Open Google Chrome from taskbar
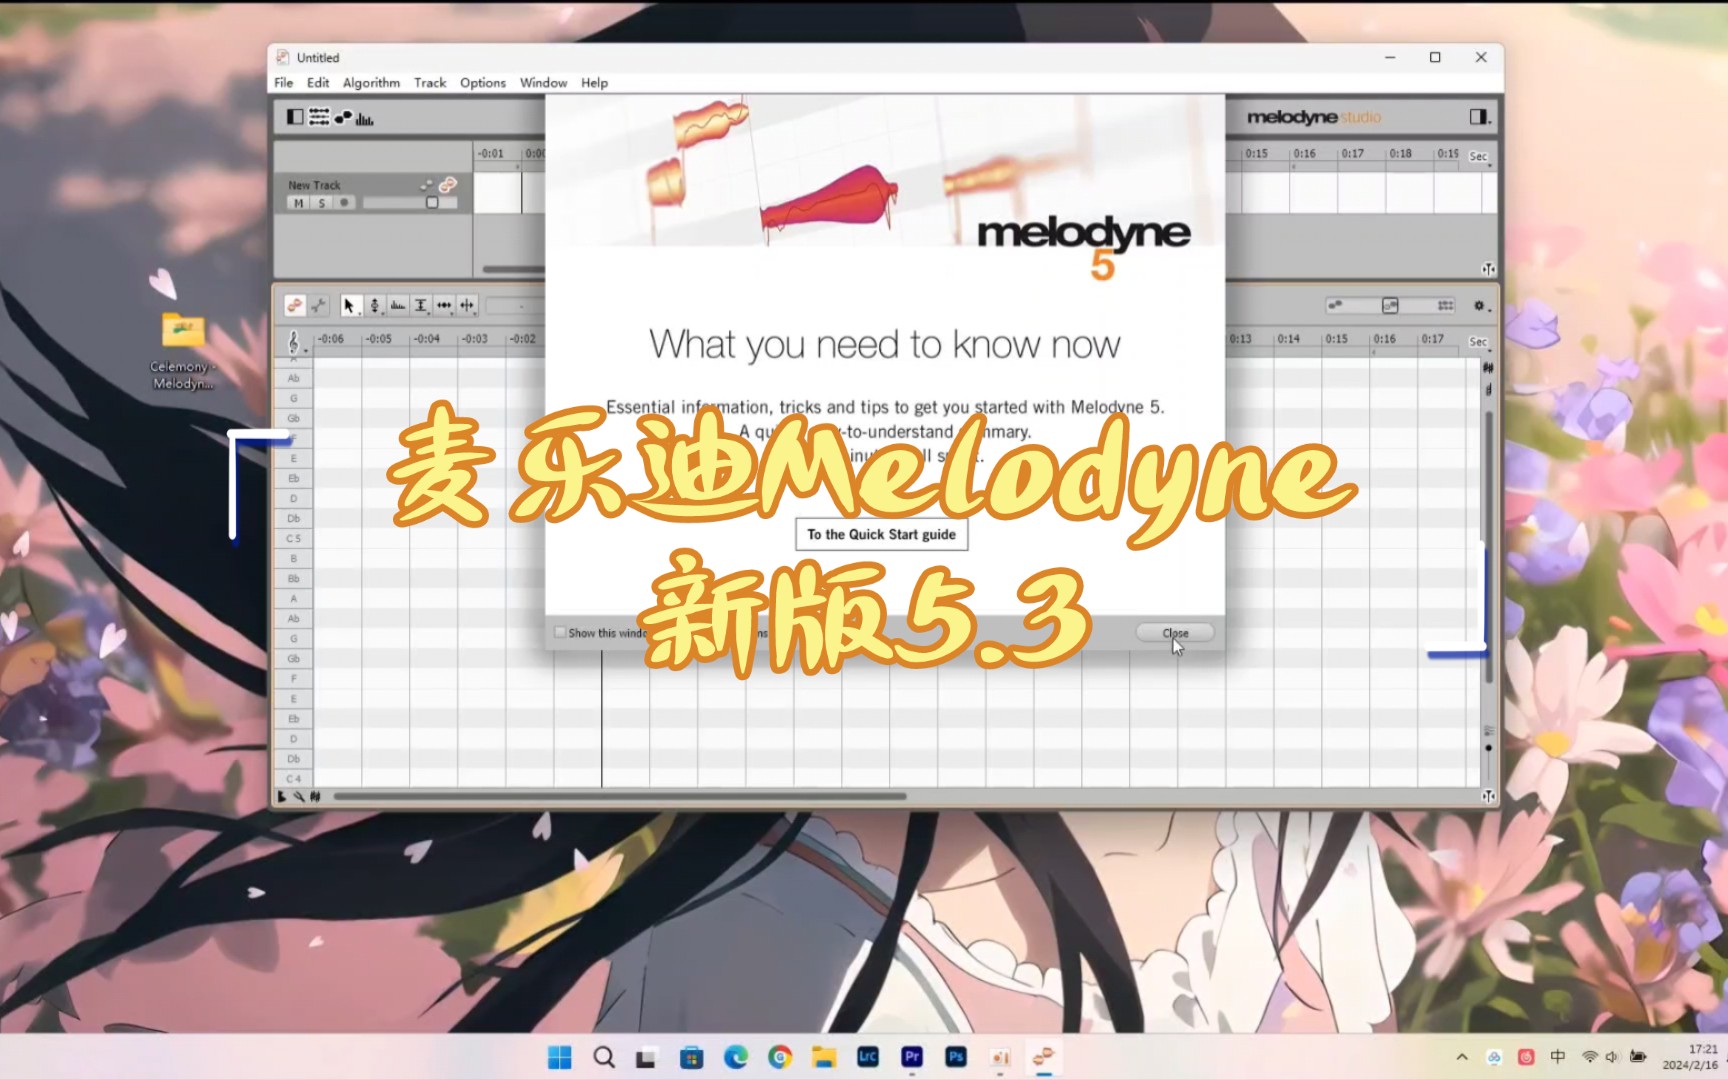The image size is (1728, 1080). [x=780, y=1057]
